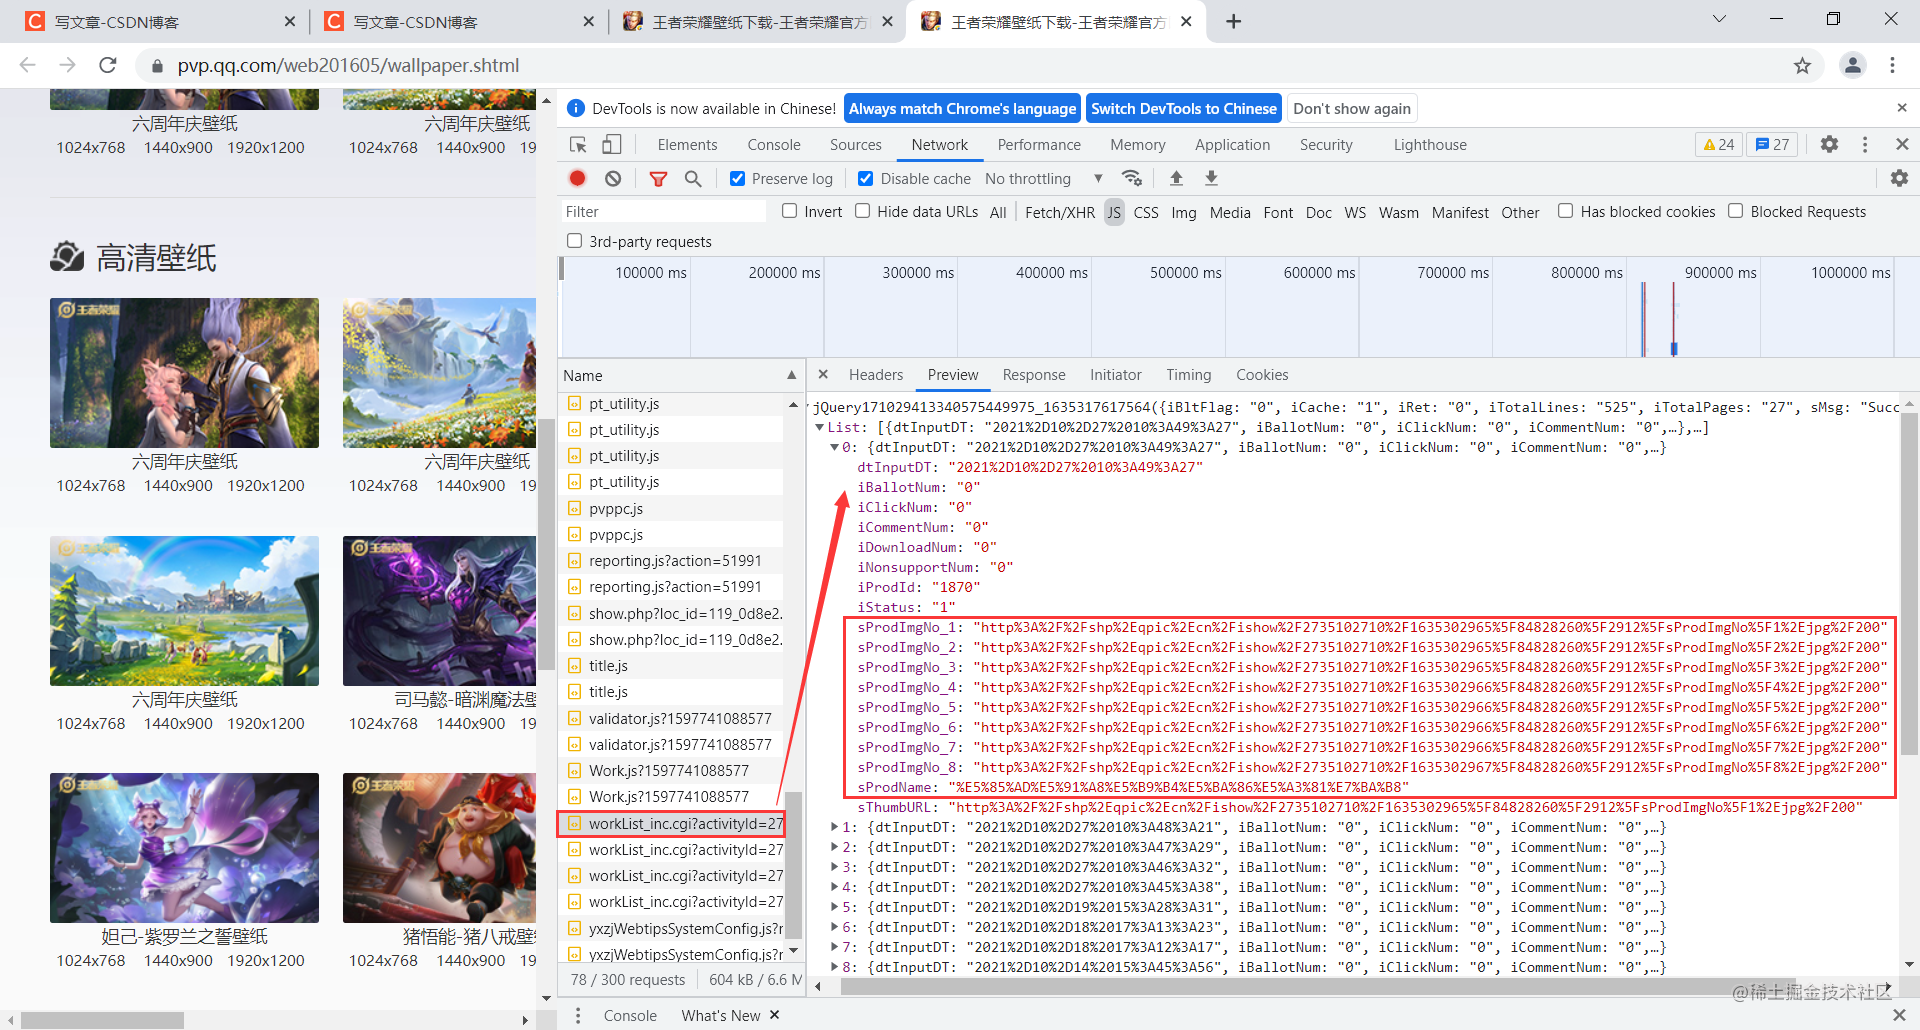This screenshot has width=1920, height=1030.
Task: Stop recording network log
Action: coord(577,178)
